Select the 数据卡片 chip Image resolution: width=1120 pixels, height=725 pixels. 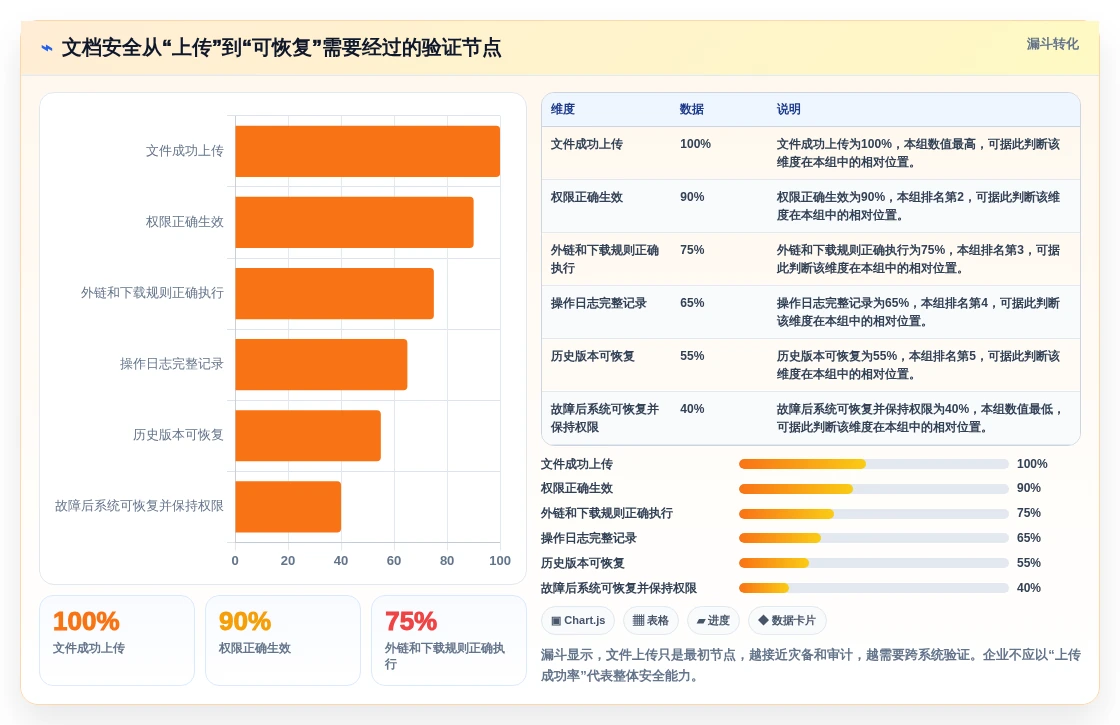(x=787, y=620)
